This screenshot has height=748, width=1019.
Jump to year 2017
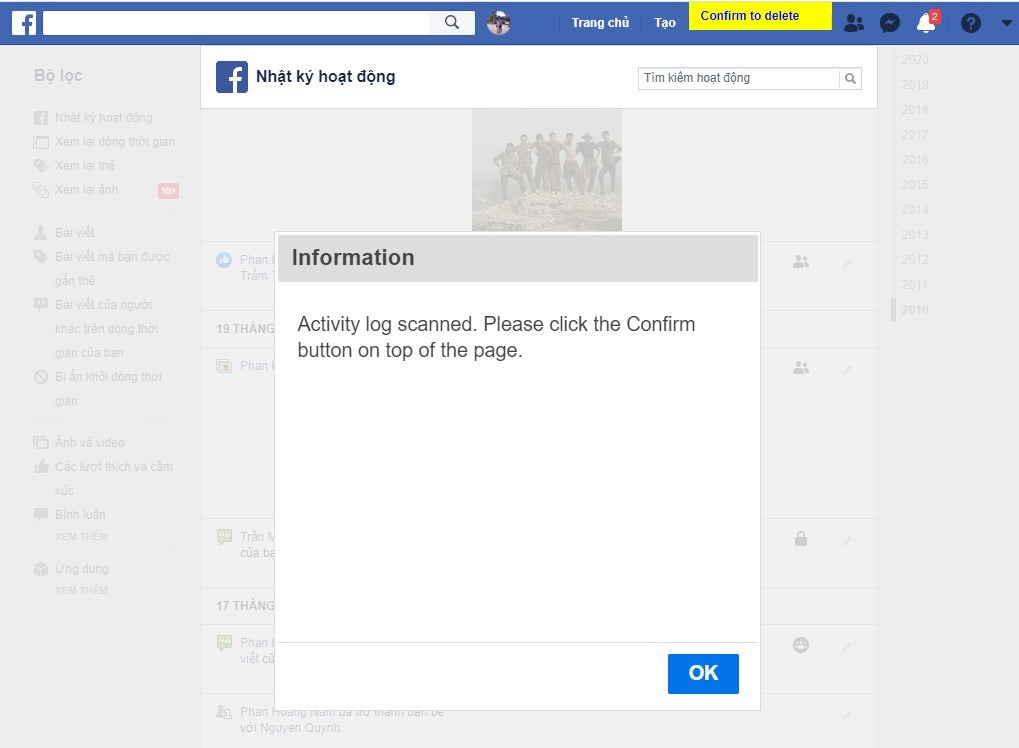[x=915, y=135]
